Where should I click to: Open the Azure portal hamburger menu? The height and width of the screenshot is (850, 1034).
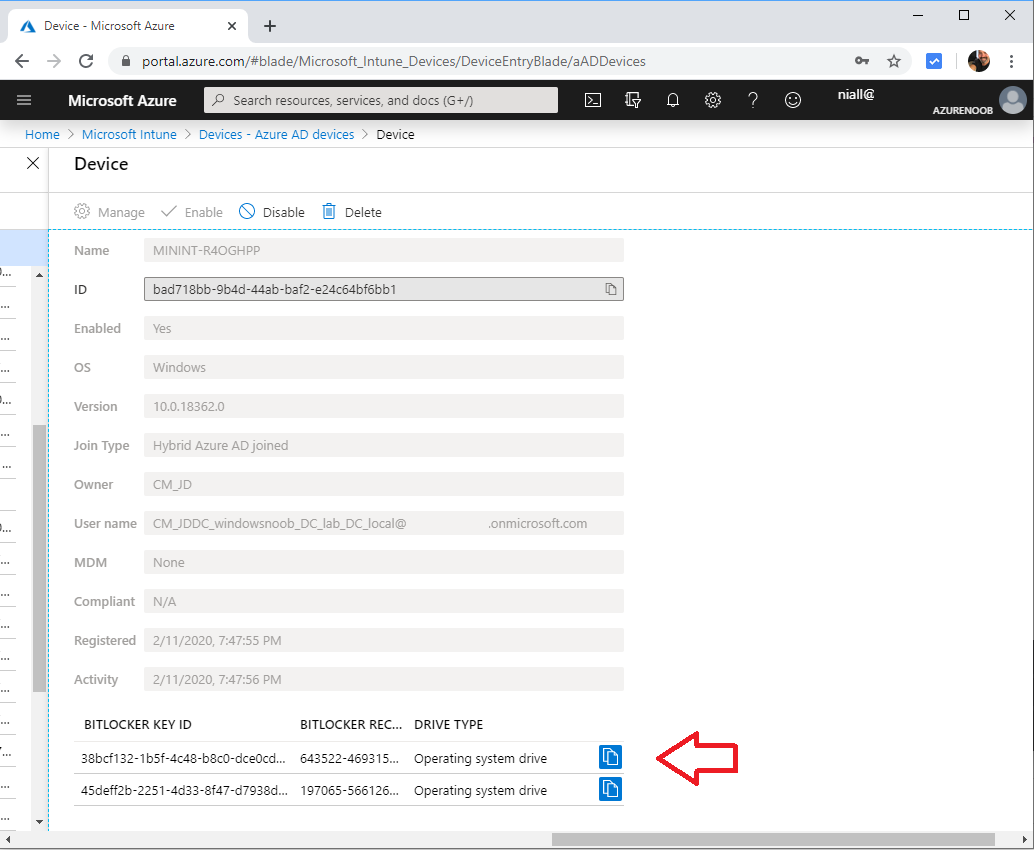24,100
